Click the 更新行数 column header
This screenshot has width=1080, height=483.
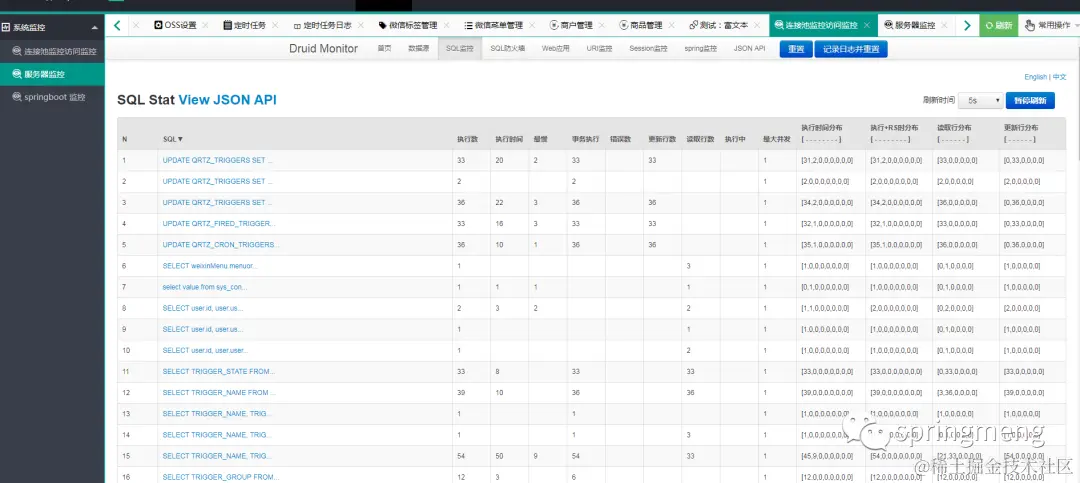[x=662, y=138]
